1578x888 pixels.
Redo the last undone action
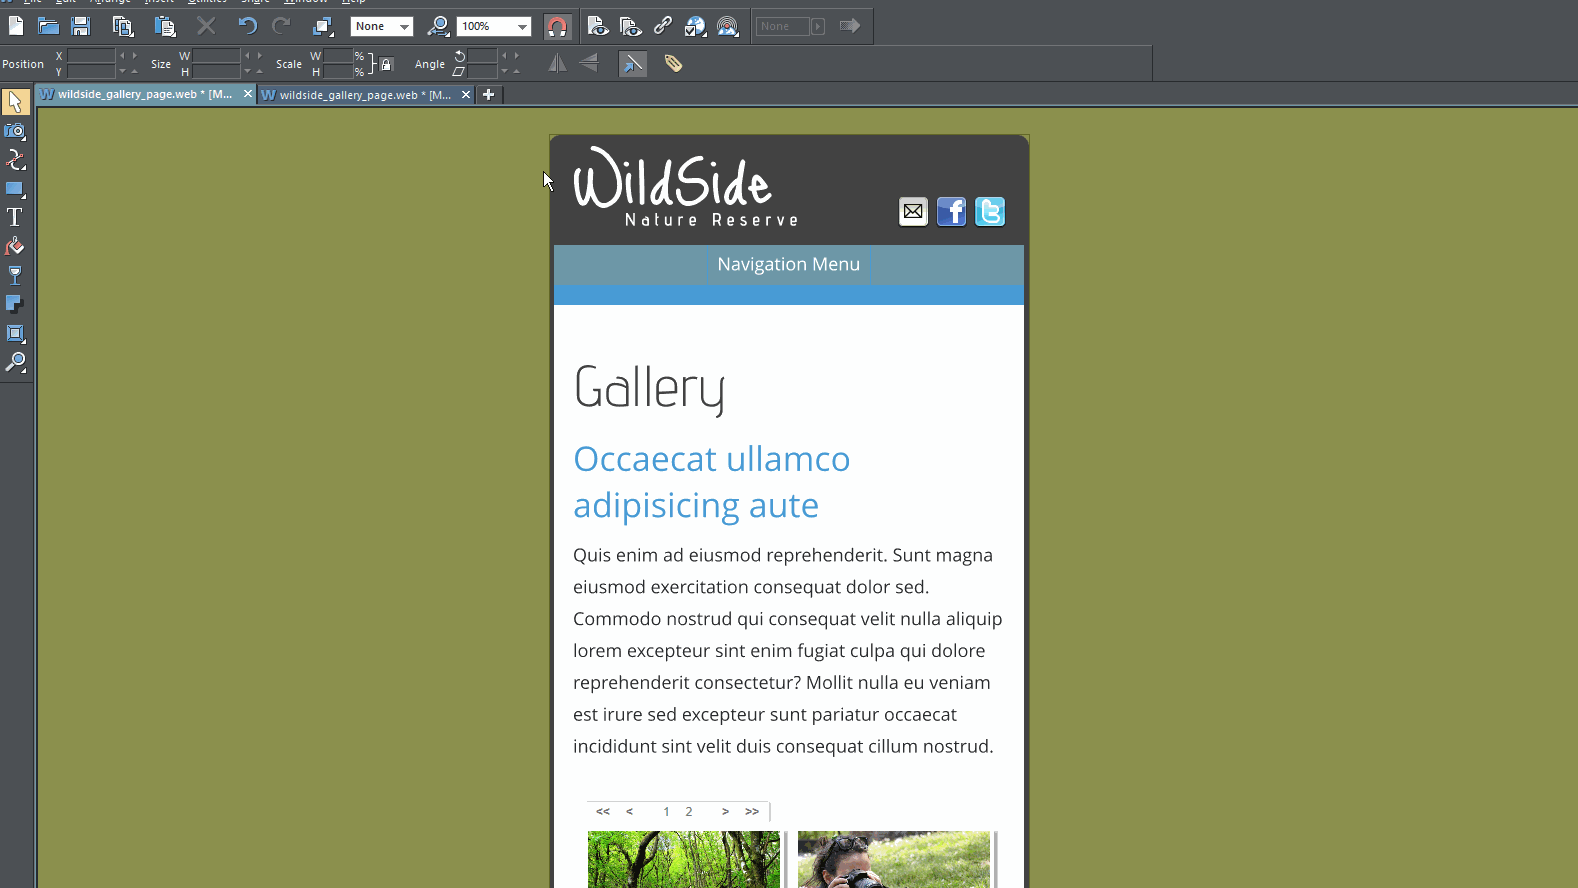(x=281, y=26)
